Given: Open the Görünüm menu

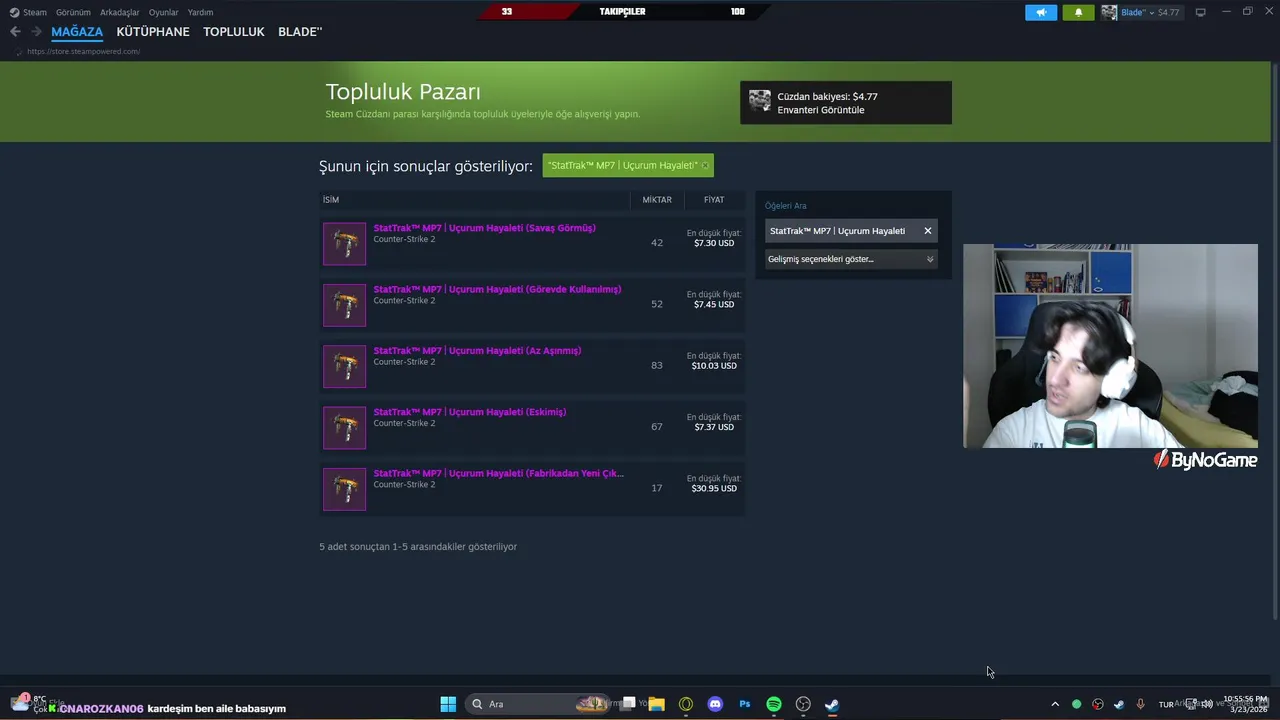Looking at the screenshot, I should tap(73, 12).
